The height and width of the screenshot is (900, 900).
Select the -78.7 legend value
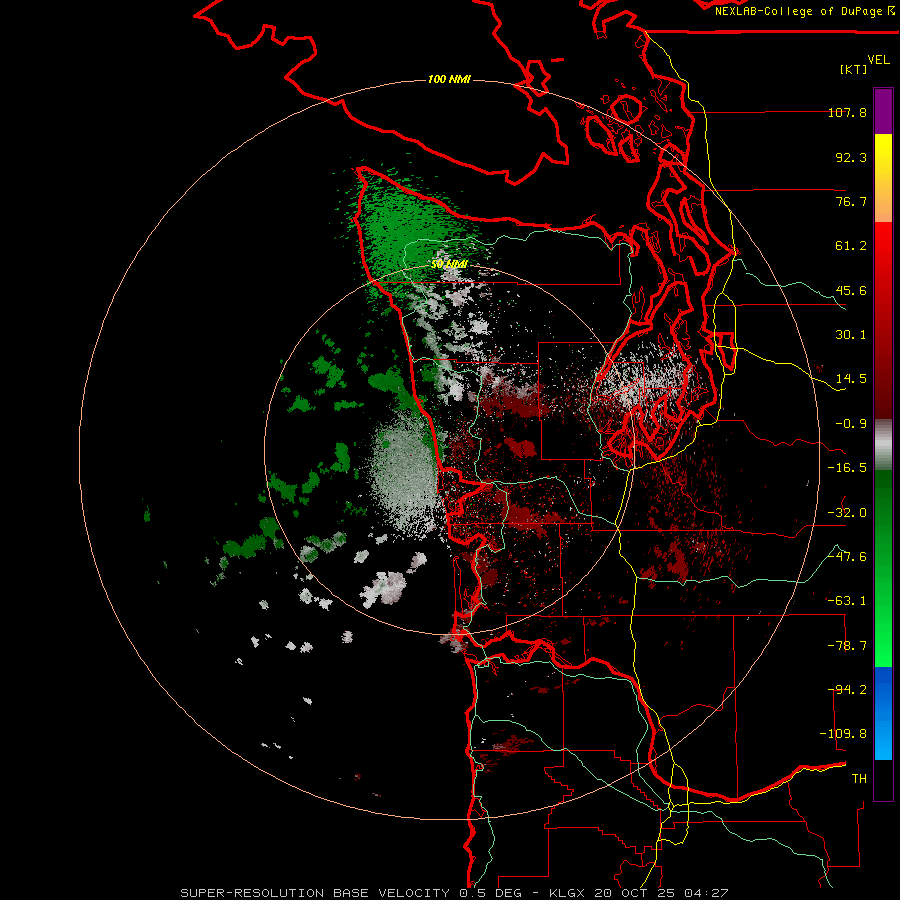pos(847,646)
